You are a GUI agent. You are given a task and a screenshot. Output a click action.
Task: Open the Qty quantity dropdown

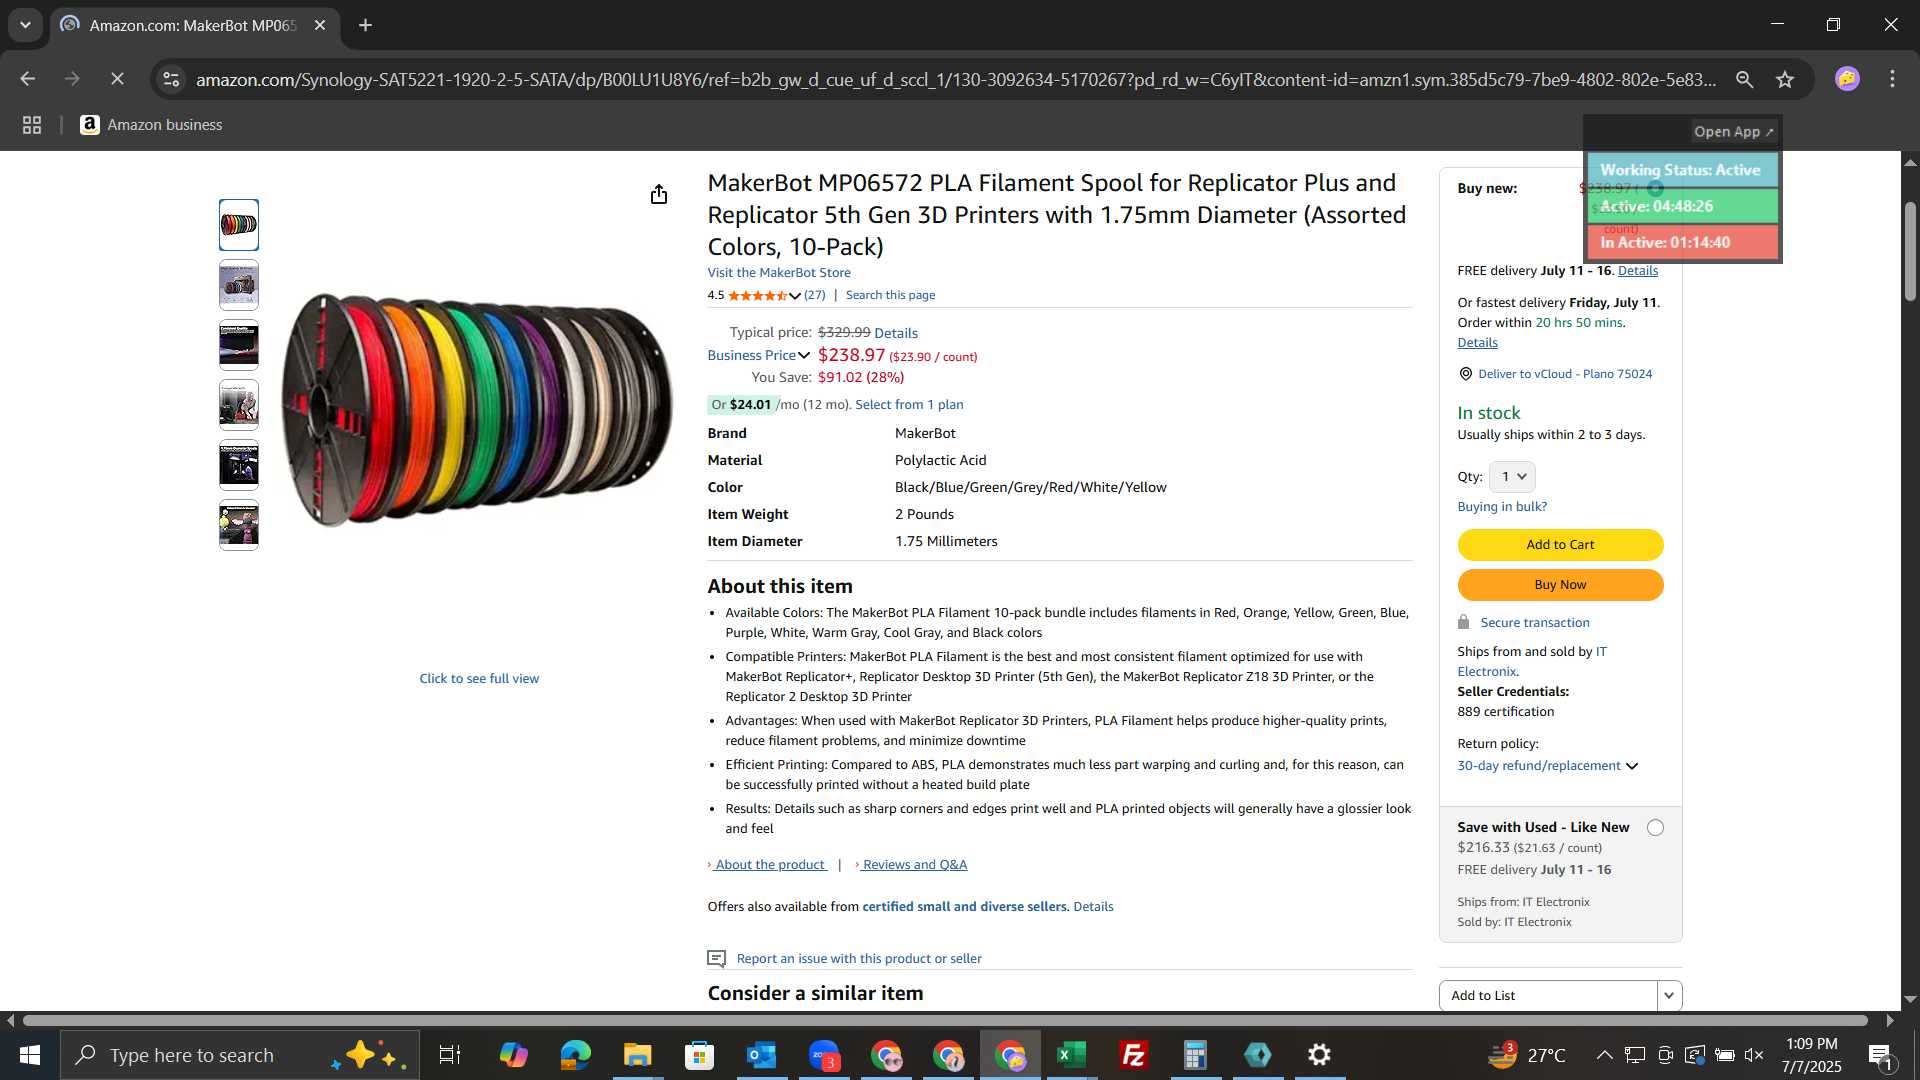(1512, 477)
